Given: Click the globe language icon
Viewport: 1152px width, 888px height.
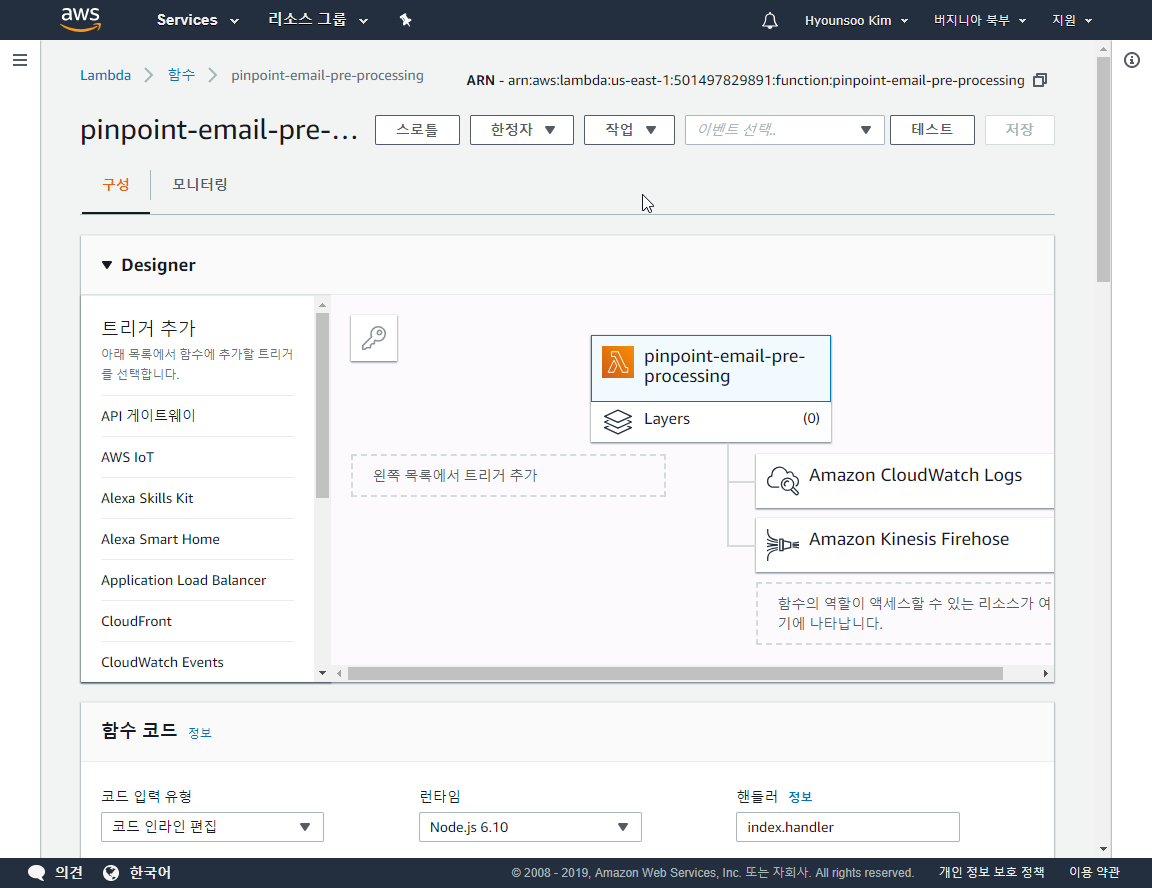Looking at the screenshot, I should coord(111,873).
